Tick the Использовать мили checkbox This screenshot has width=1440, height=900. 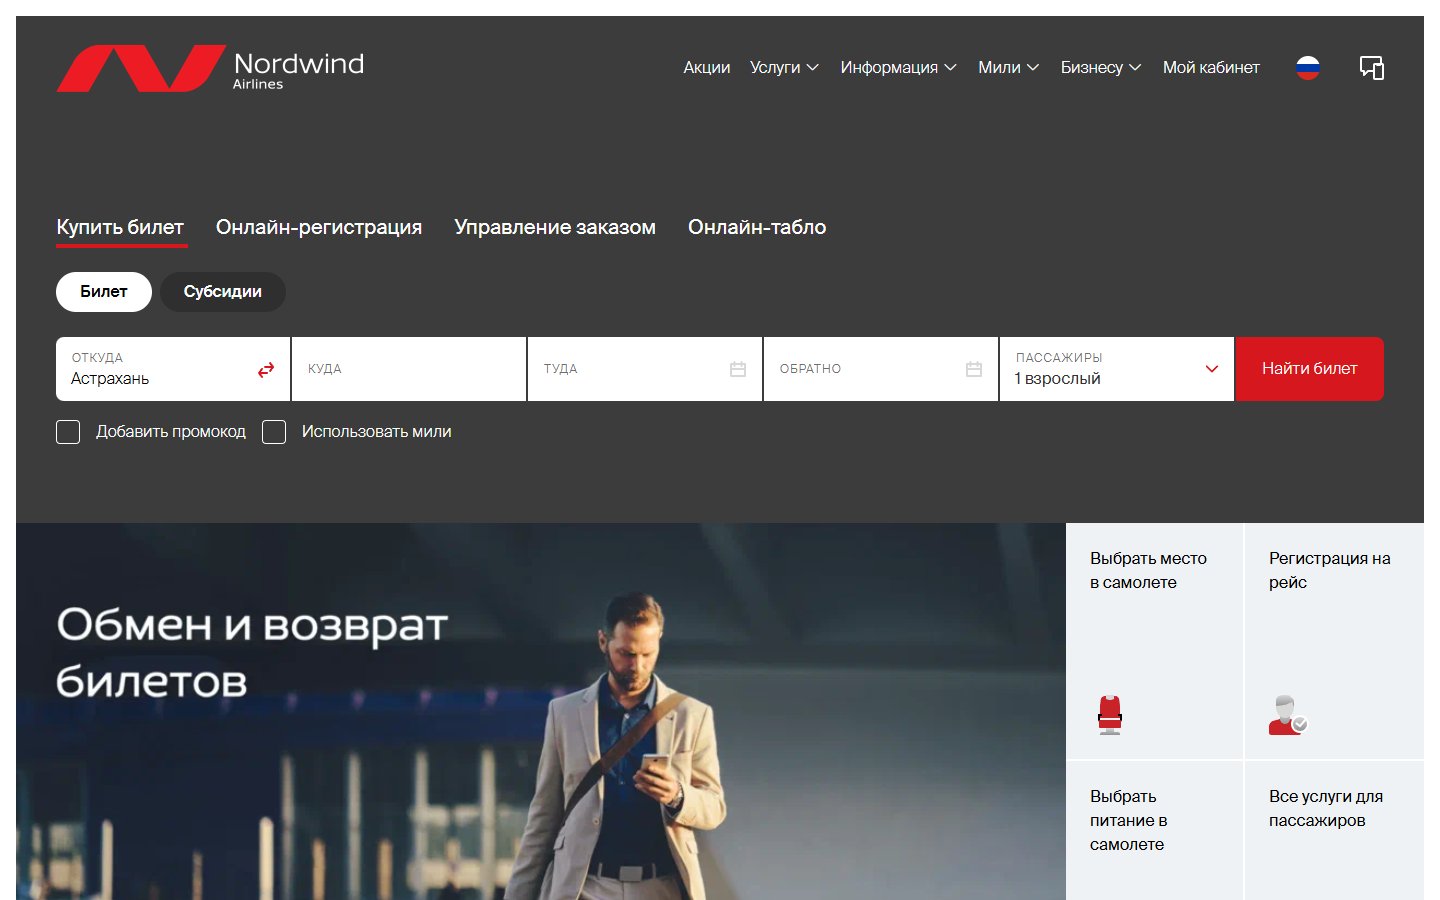tap(274, 432)
